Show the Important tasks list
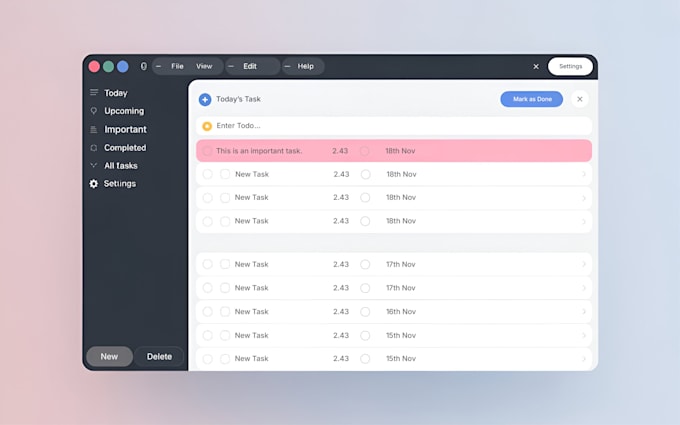This screenshot has width=680, height=425. [125, 129]
